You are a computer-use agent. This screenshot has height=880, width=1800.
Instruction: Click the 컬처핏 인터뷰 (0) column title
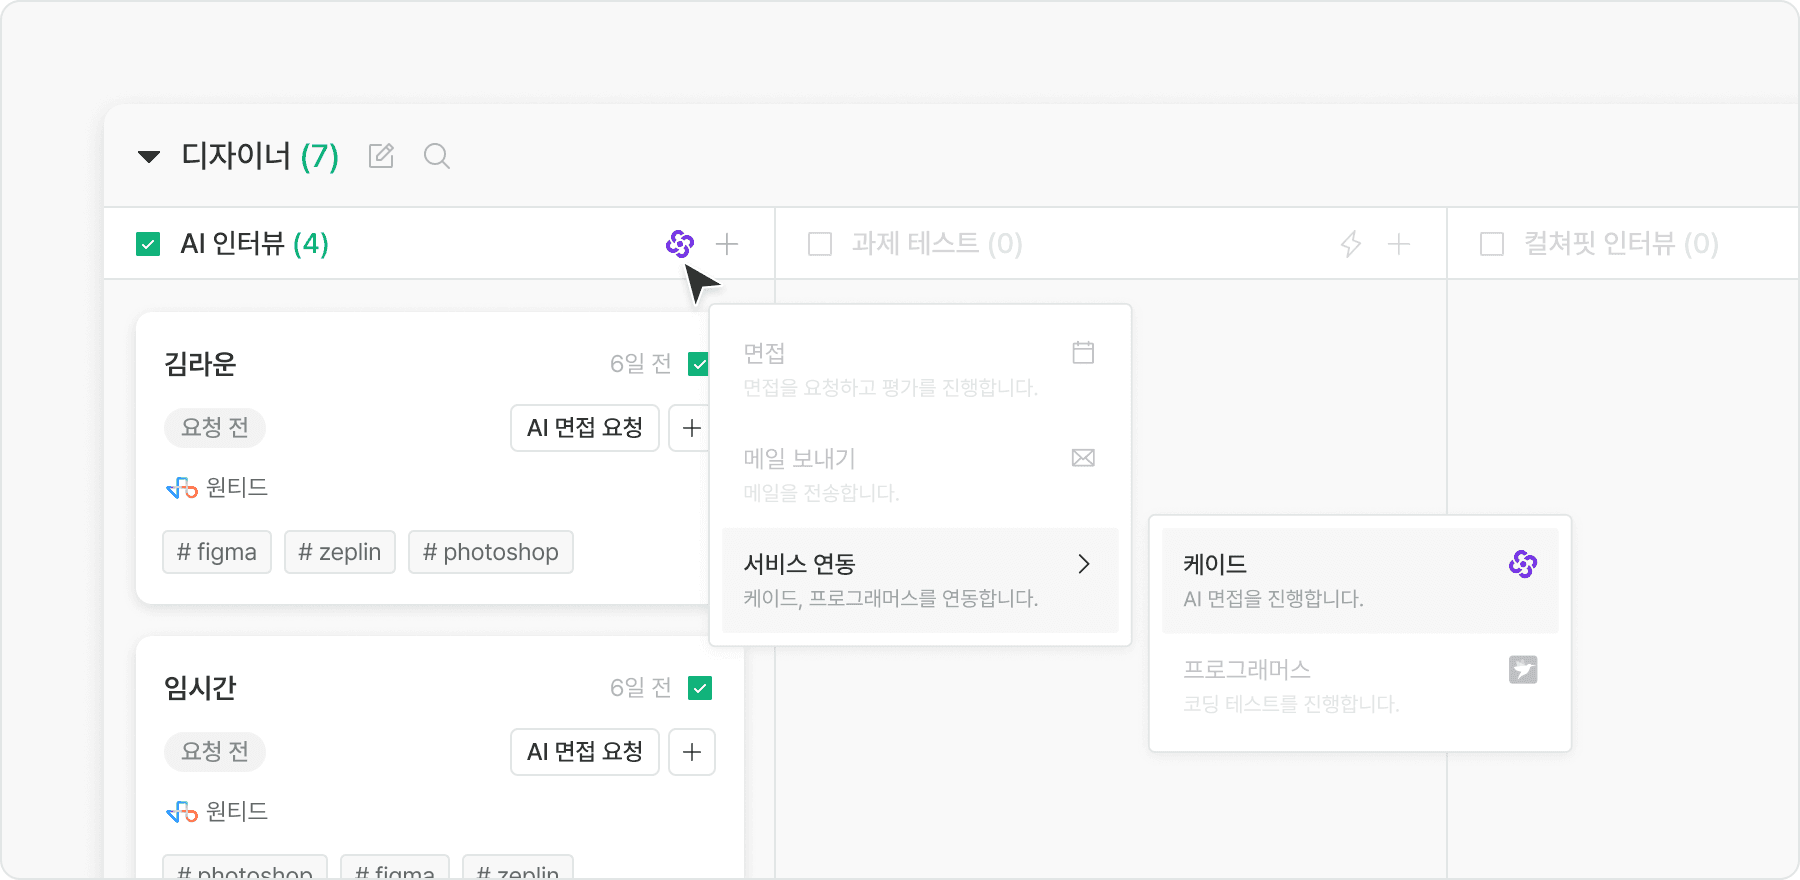pos(1621,244)
